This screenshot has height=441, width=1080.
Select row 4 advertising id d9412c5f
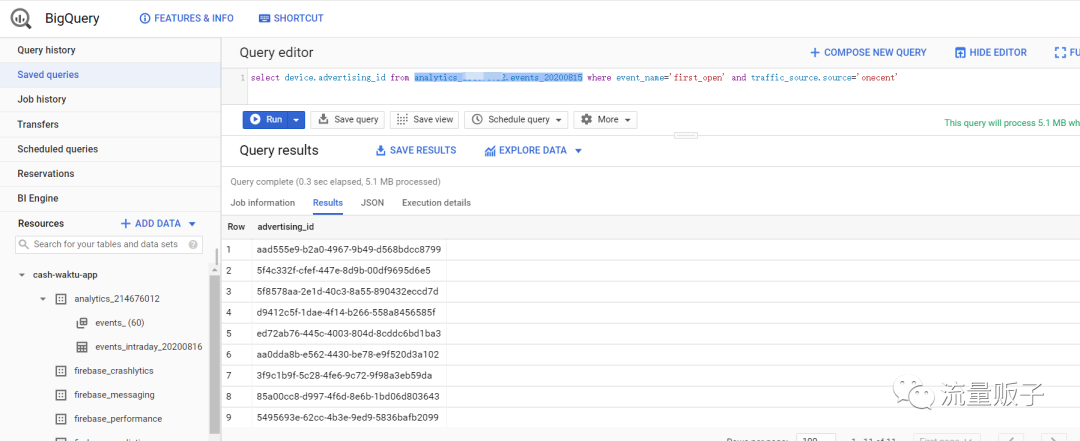point(346,312)
